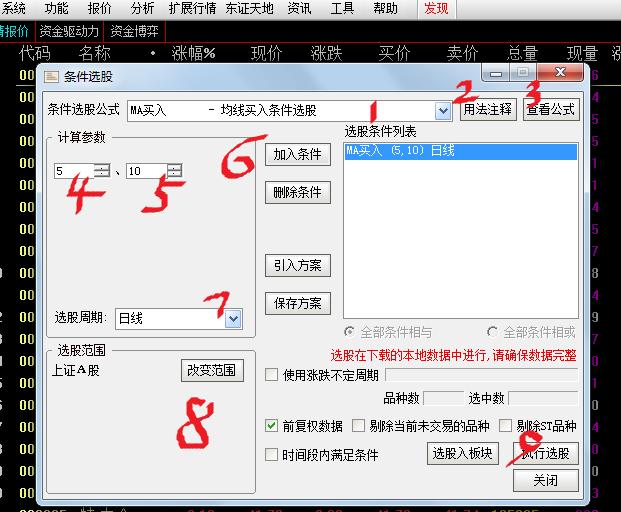The width and height of the screenshot is (621, 512).
Task: Switch to the 发现 tab
Action: 436,8
